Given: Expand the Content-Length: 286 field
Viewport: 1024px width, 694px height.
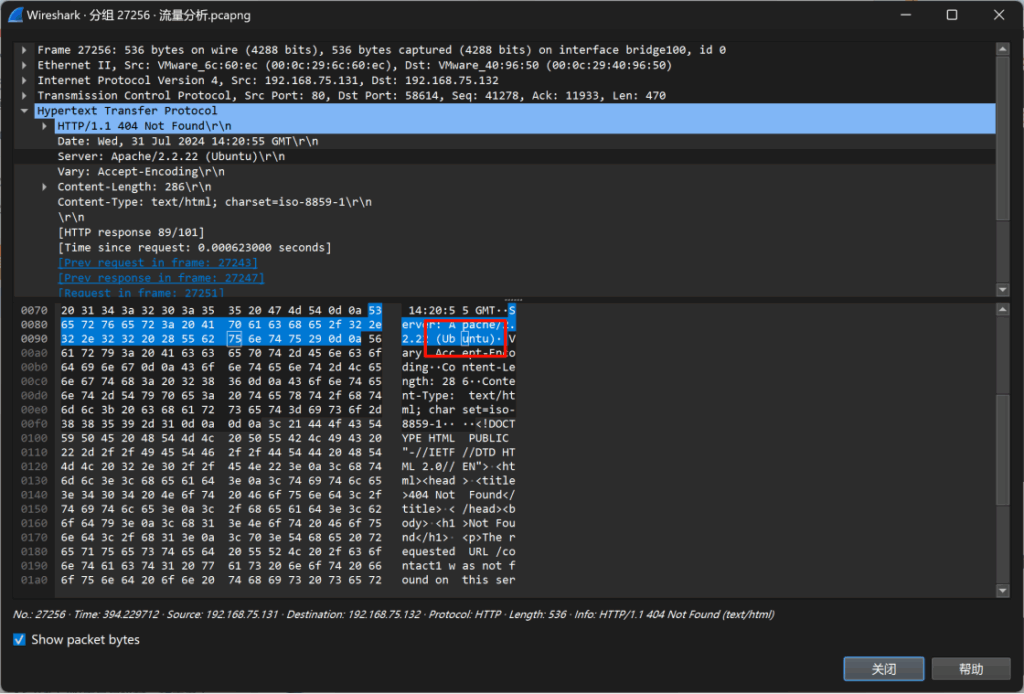Looking at the screenshot, I should tap(46, 187).
